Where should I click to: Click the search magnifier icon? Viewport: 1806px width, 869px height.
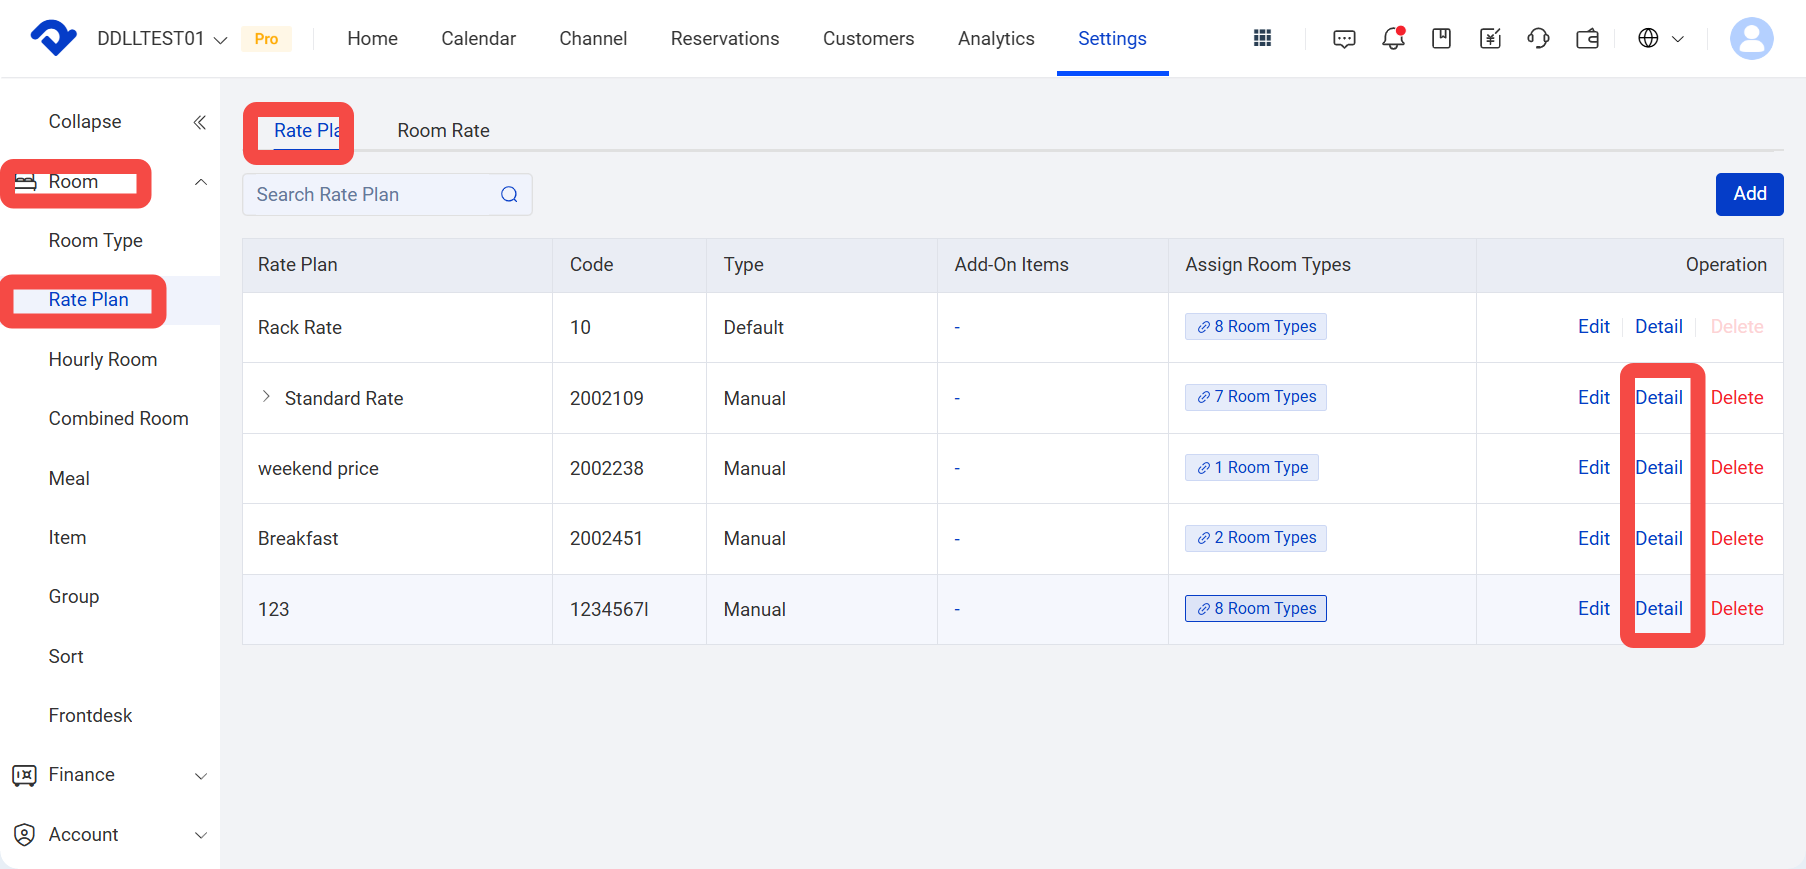pos(509,194)
